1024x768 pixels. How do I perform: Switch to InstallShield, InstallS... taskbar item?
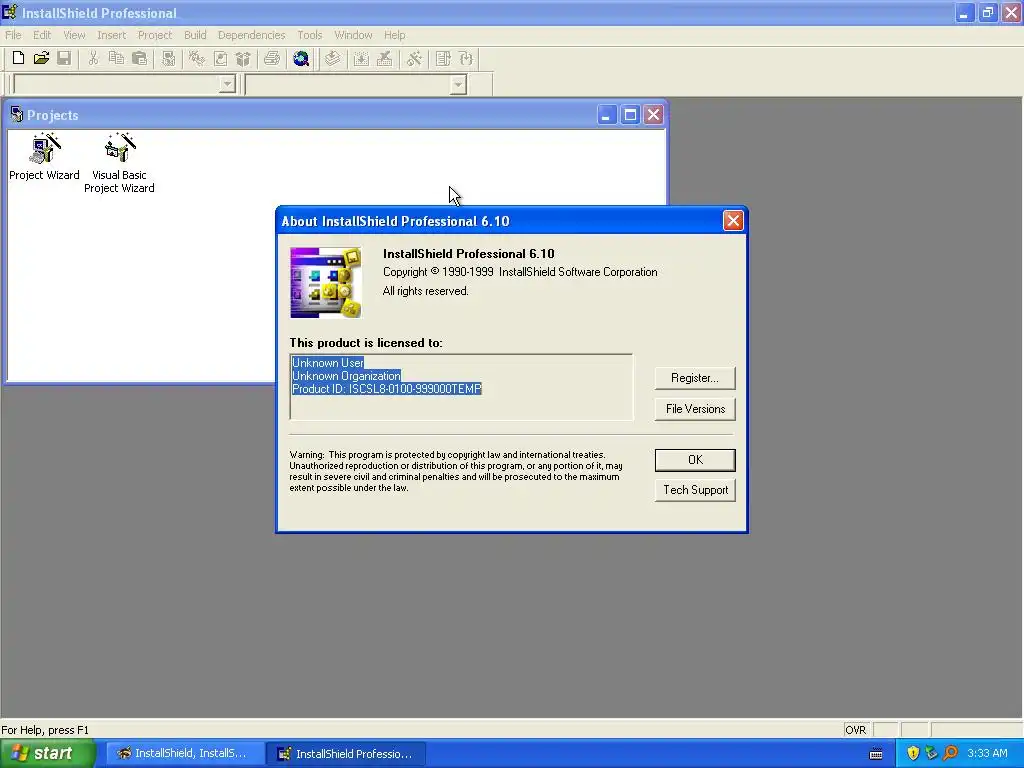pos(185,753)
